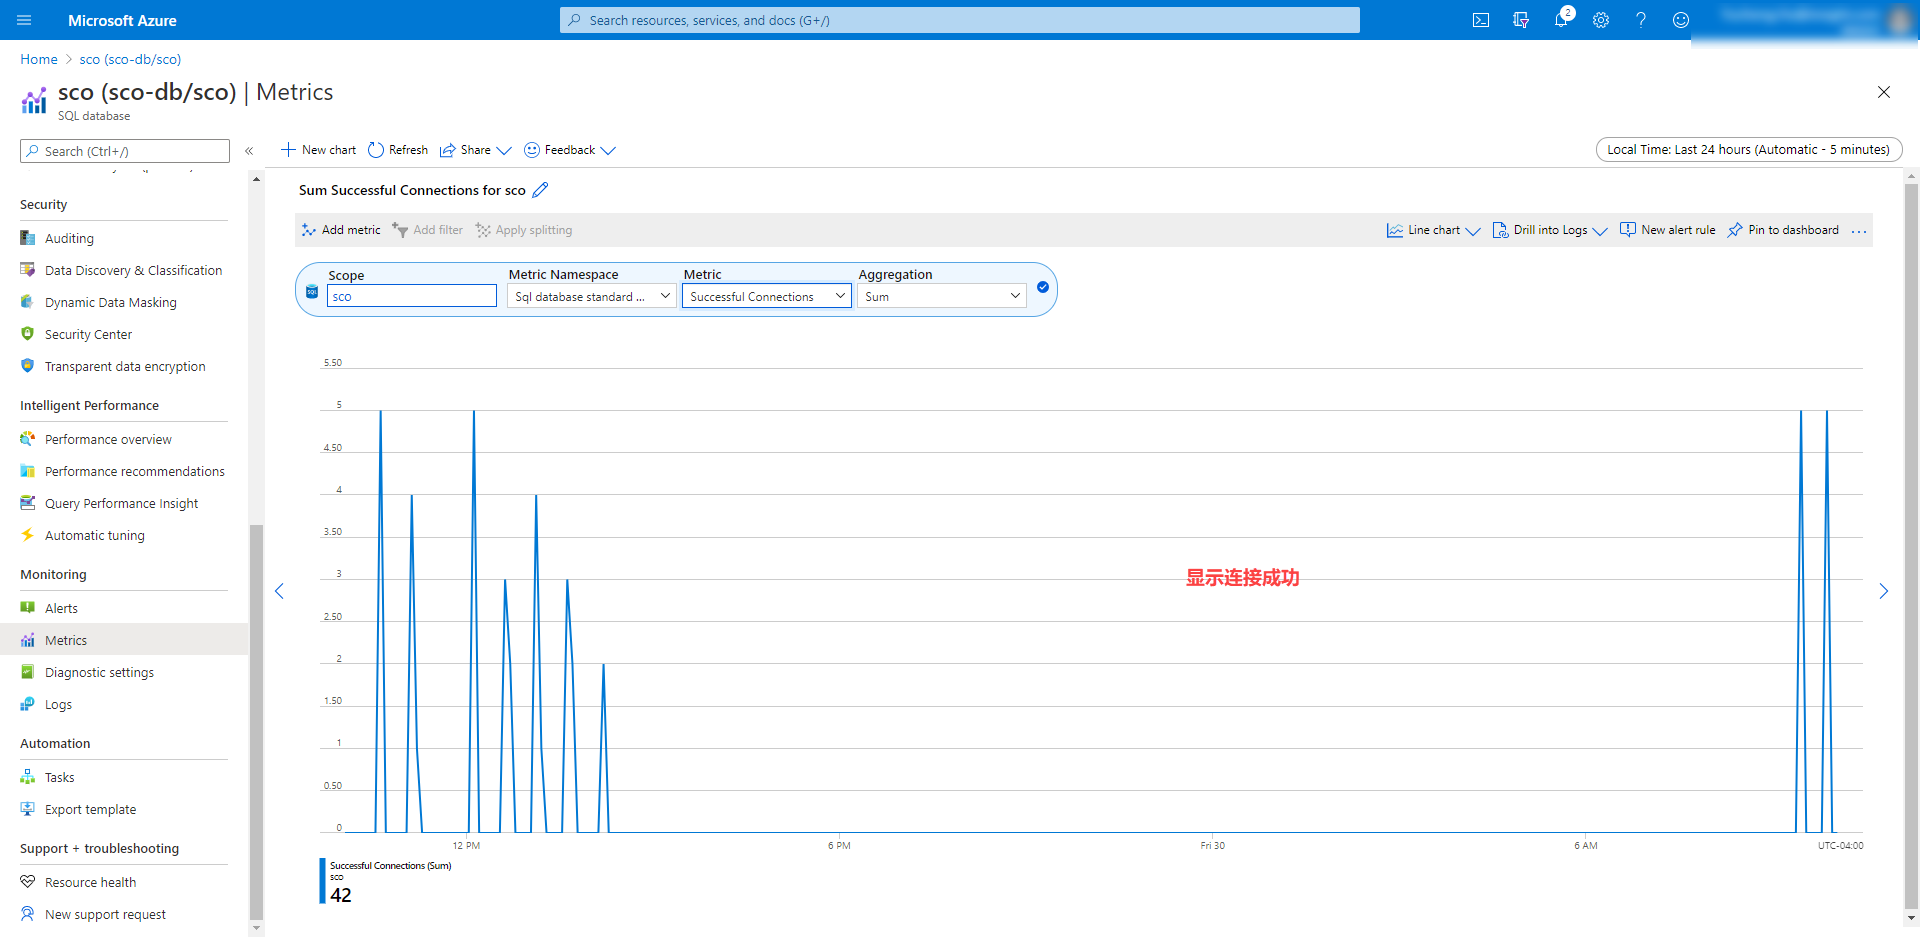
Task: Open the feedback smiley in top bar
Action: tap(1681, 20)
